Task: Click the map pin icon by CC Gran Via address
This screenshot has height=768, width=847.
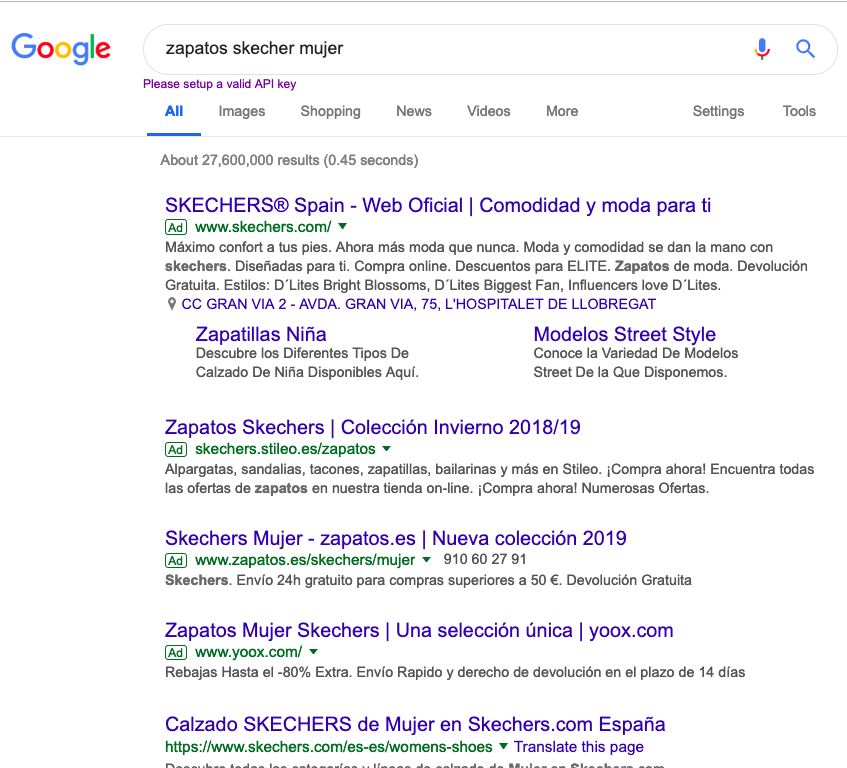Action: tap(172, 304)
